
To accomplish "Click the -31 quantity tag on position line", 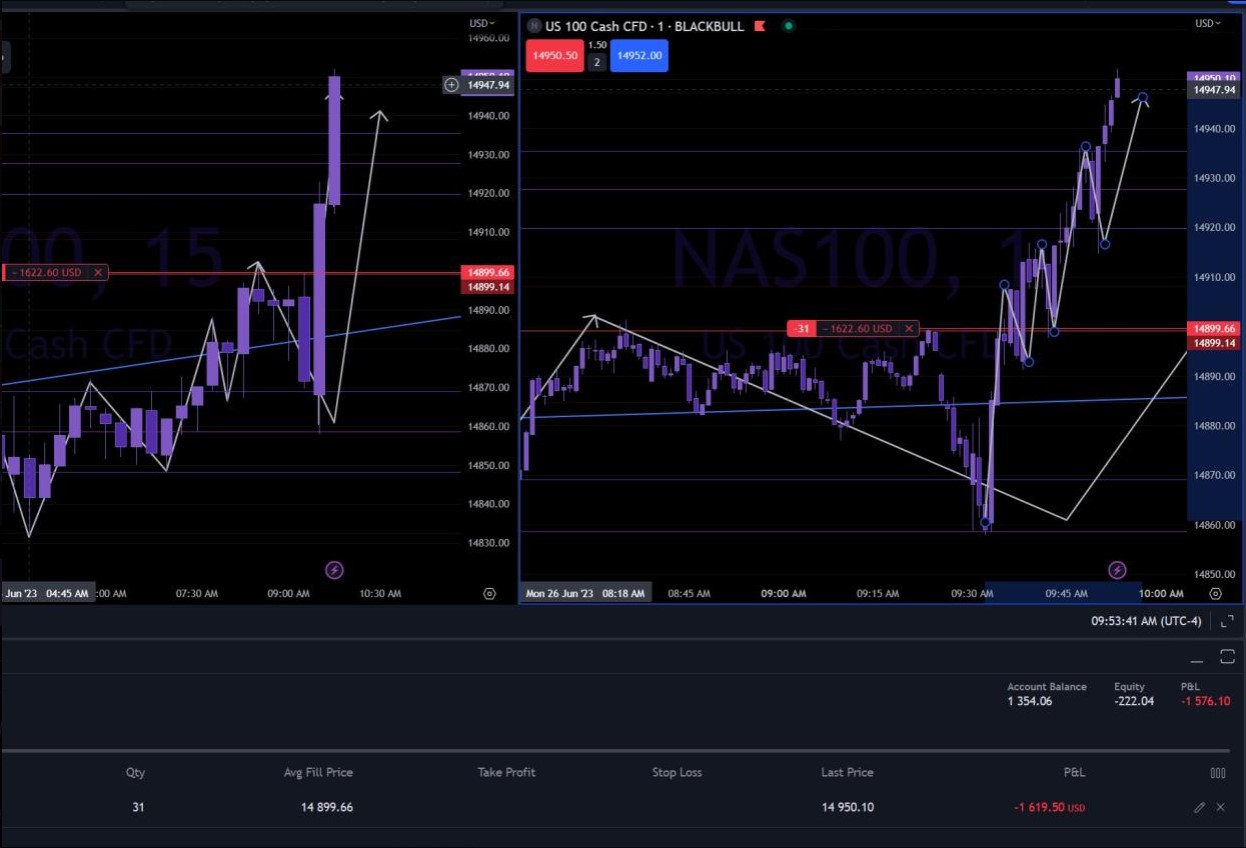I will pyautogui.click(x=801, y=328).
